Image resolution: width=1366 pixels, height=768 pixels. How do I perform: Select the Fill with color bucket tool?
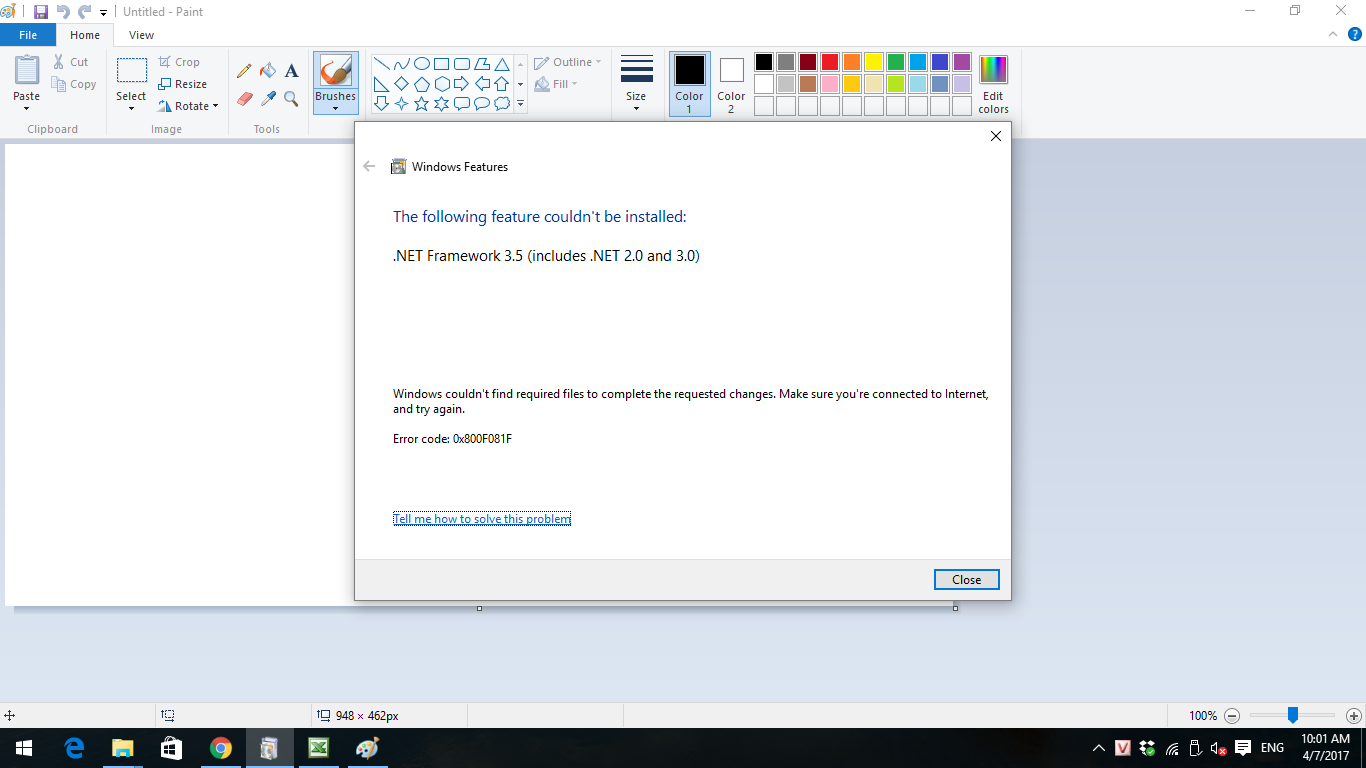(x=268, y=71)
